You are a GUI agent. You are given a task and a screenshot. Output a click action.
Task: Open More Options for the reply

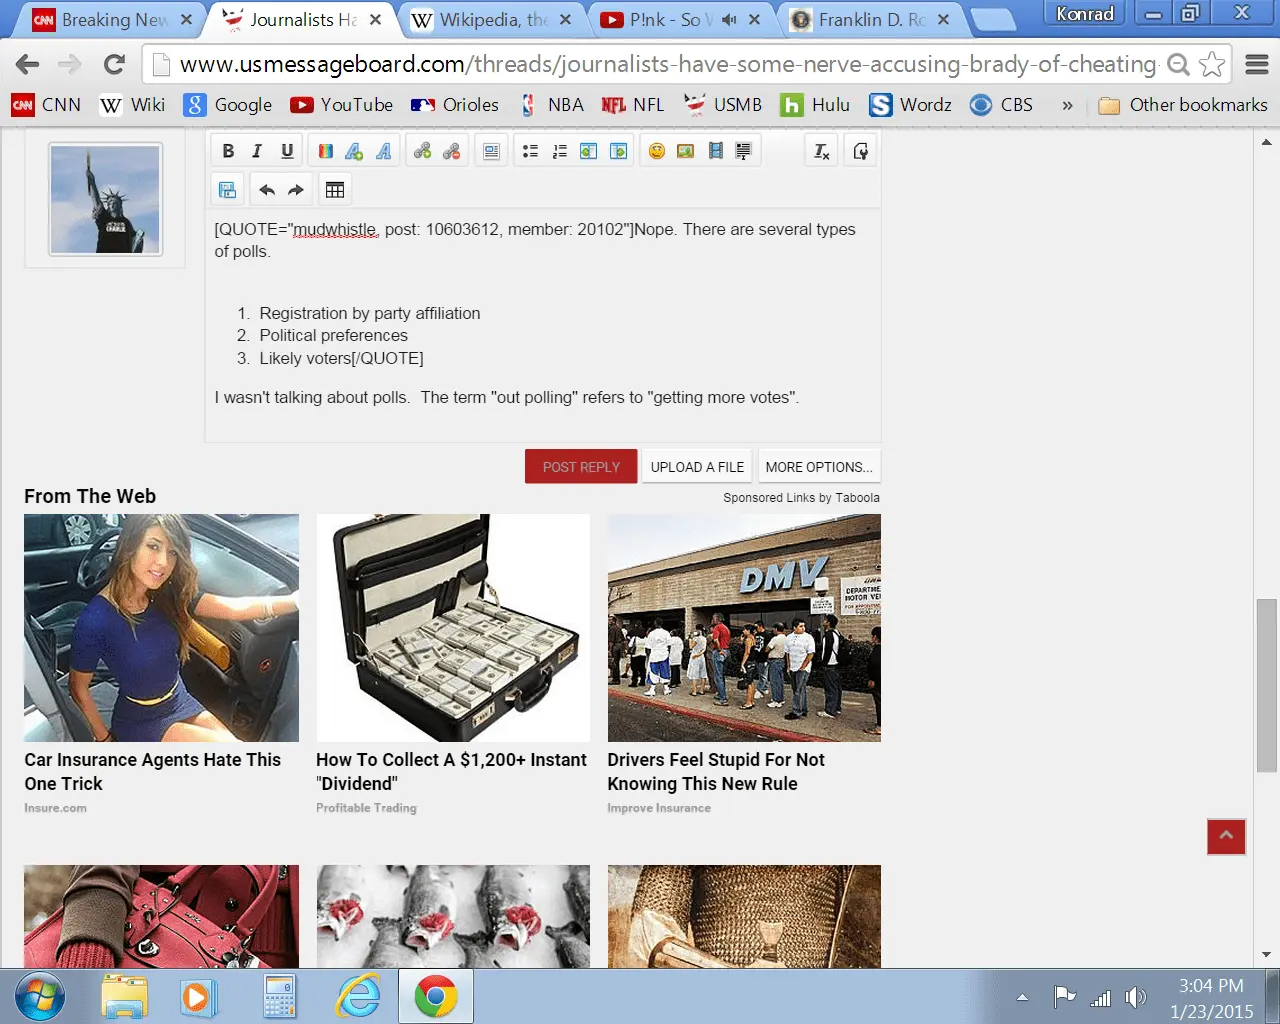[x=819, y=467]
